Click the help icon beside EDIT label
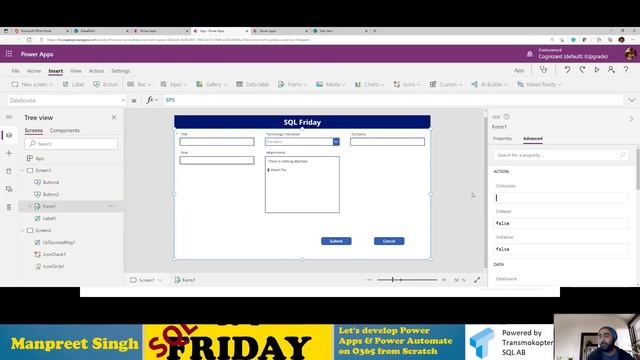The image size is (640, 360). 507,117
